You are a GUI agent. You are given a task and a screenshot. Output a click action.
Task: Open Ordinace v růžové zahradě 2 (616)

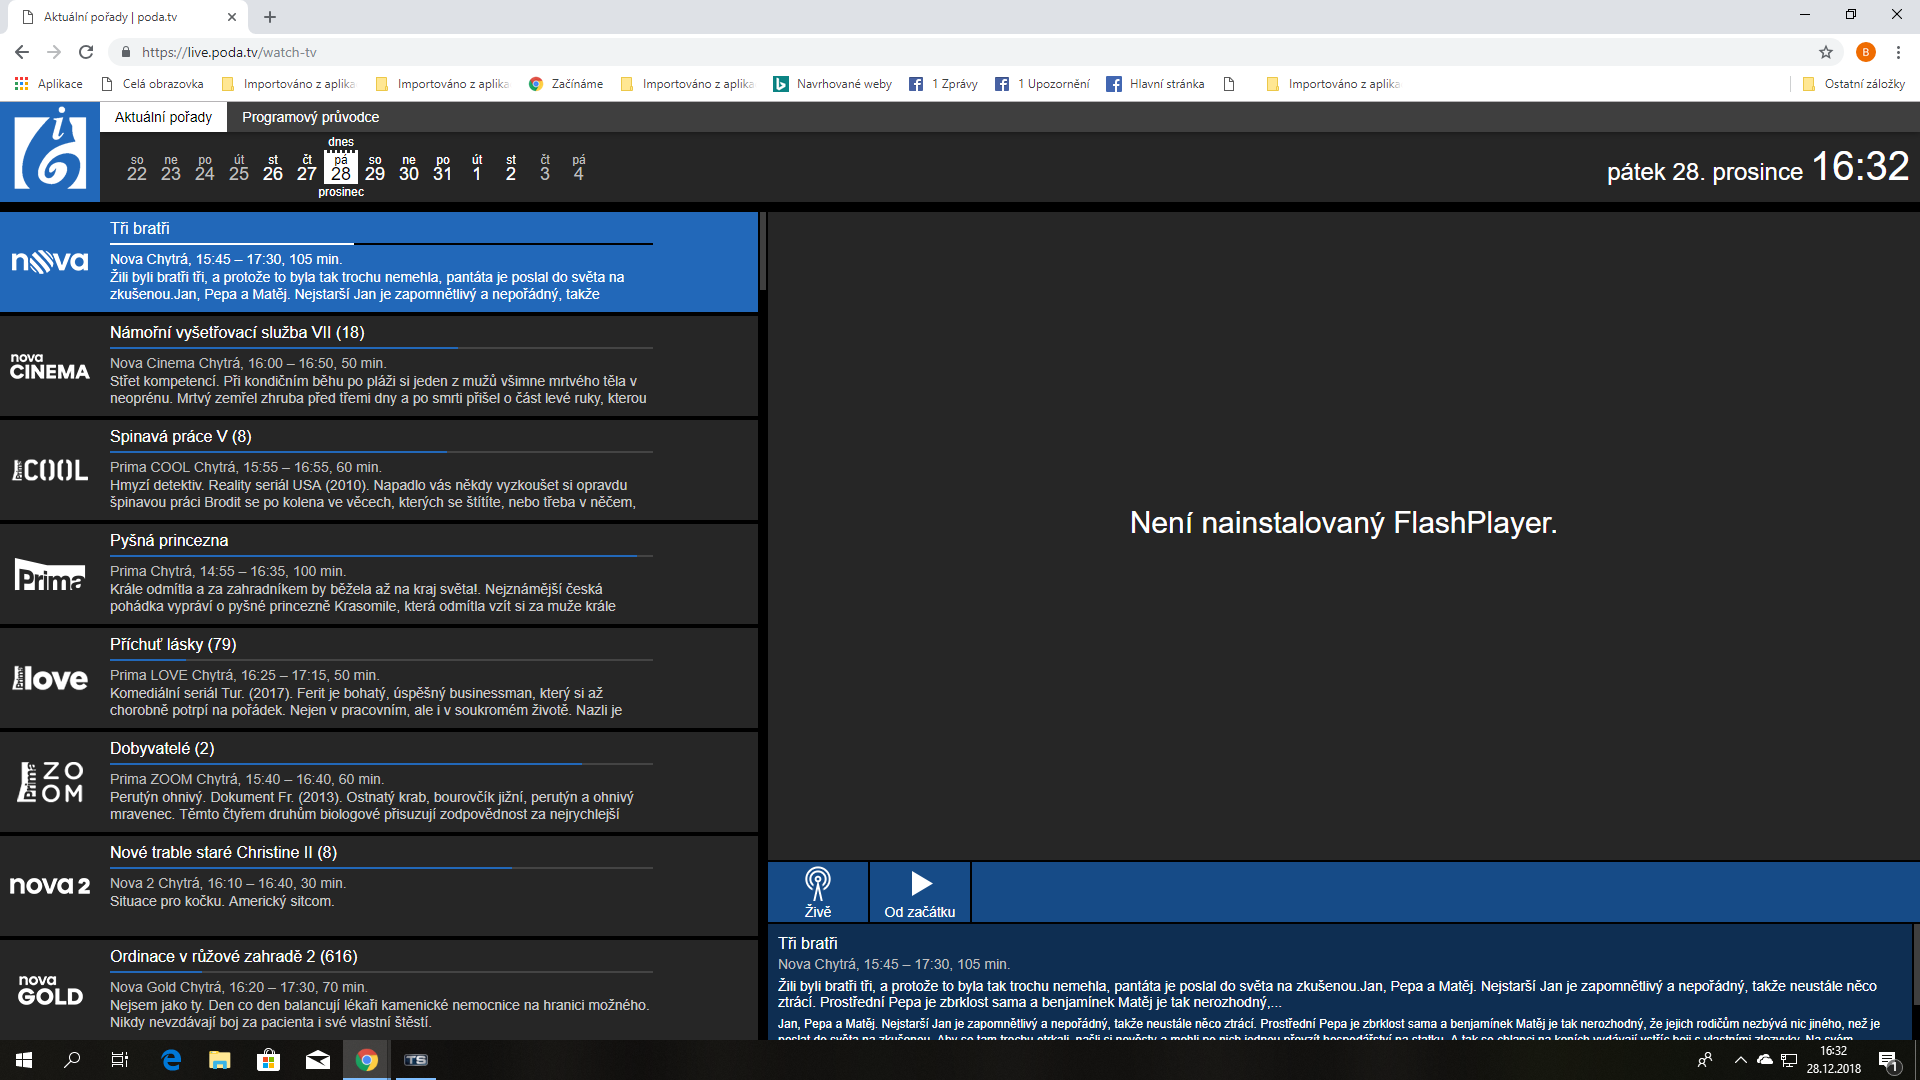pyautogui.click(x=234, y=957)
